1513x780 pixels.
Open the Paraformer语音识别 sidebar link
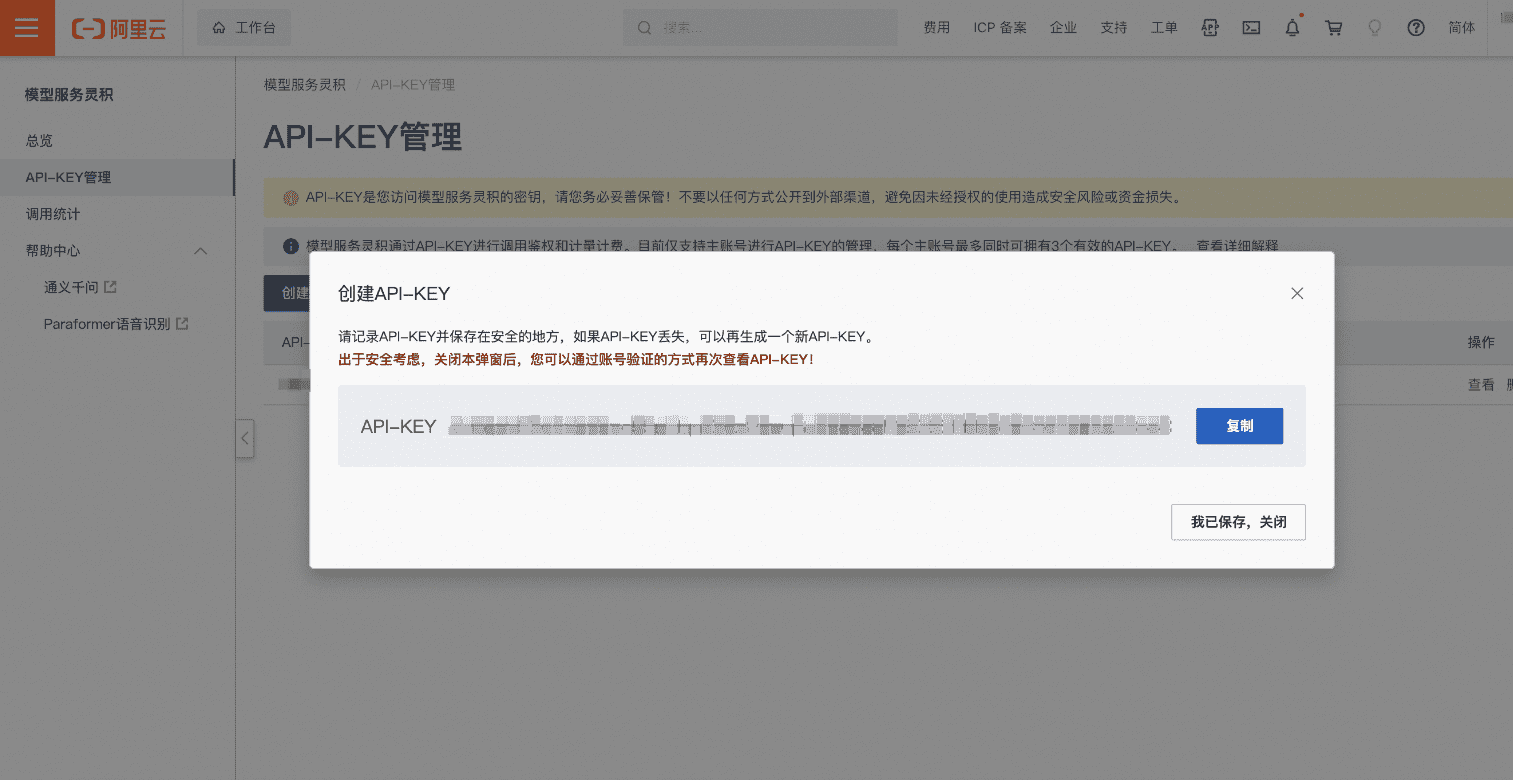pos(109,323)
